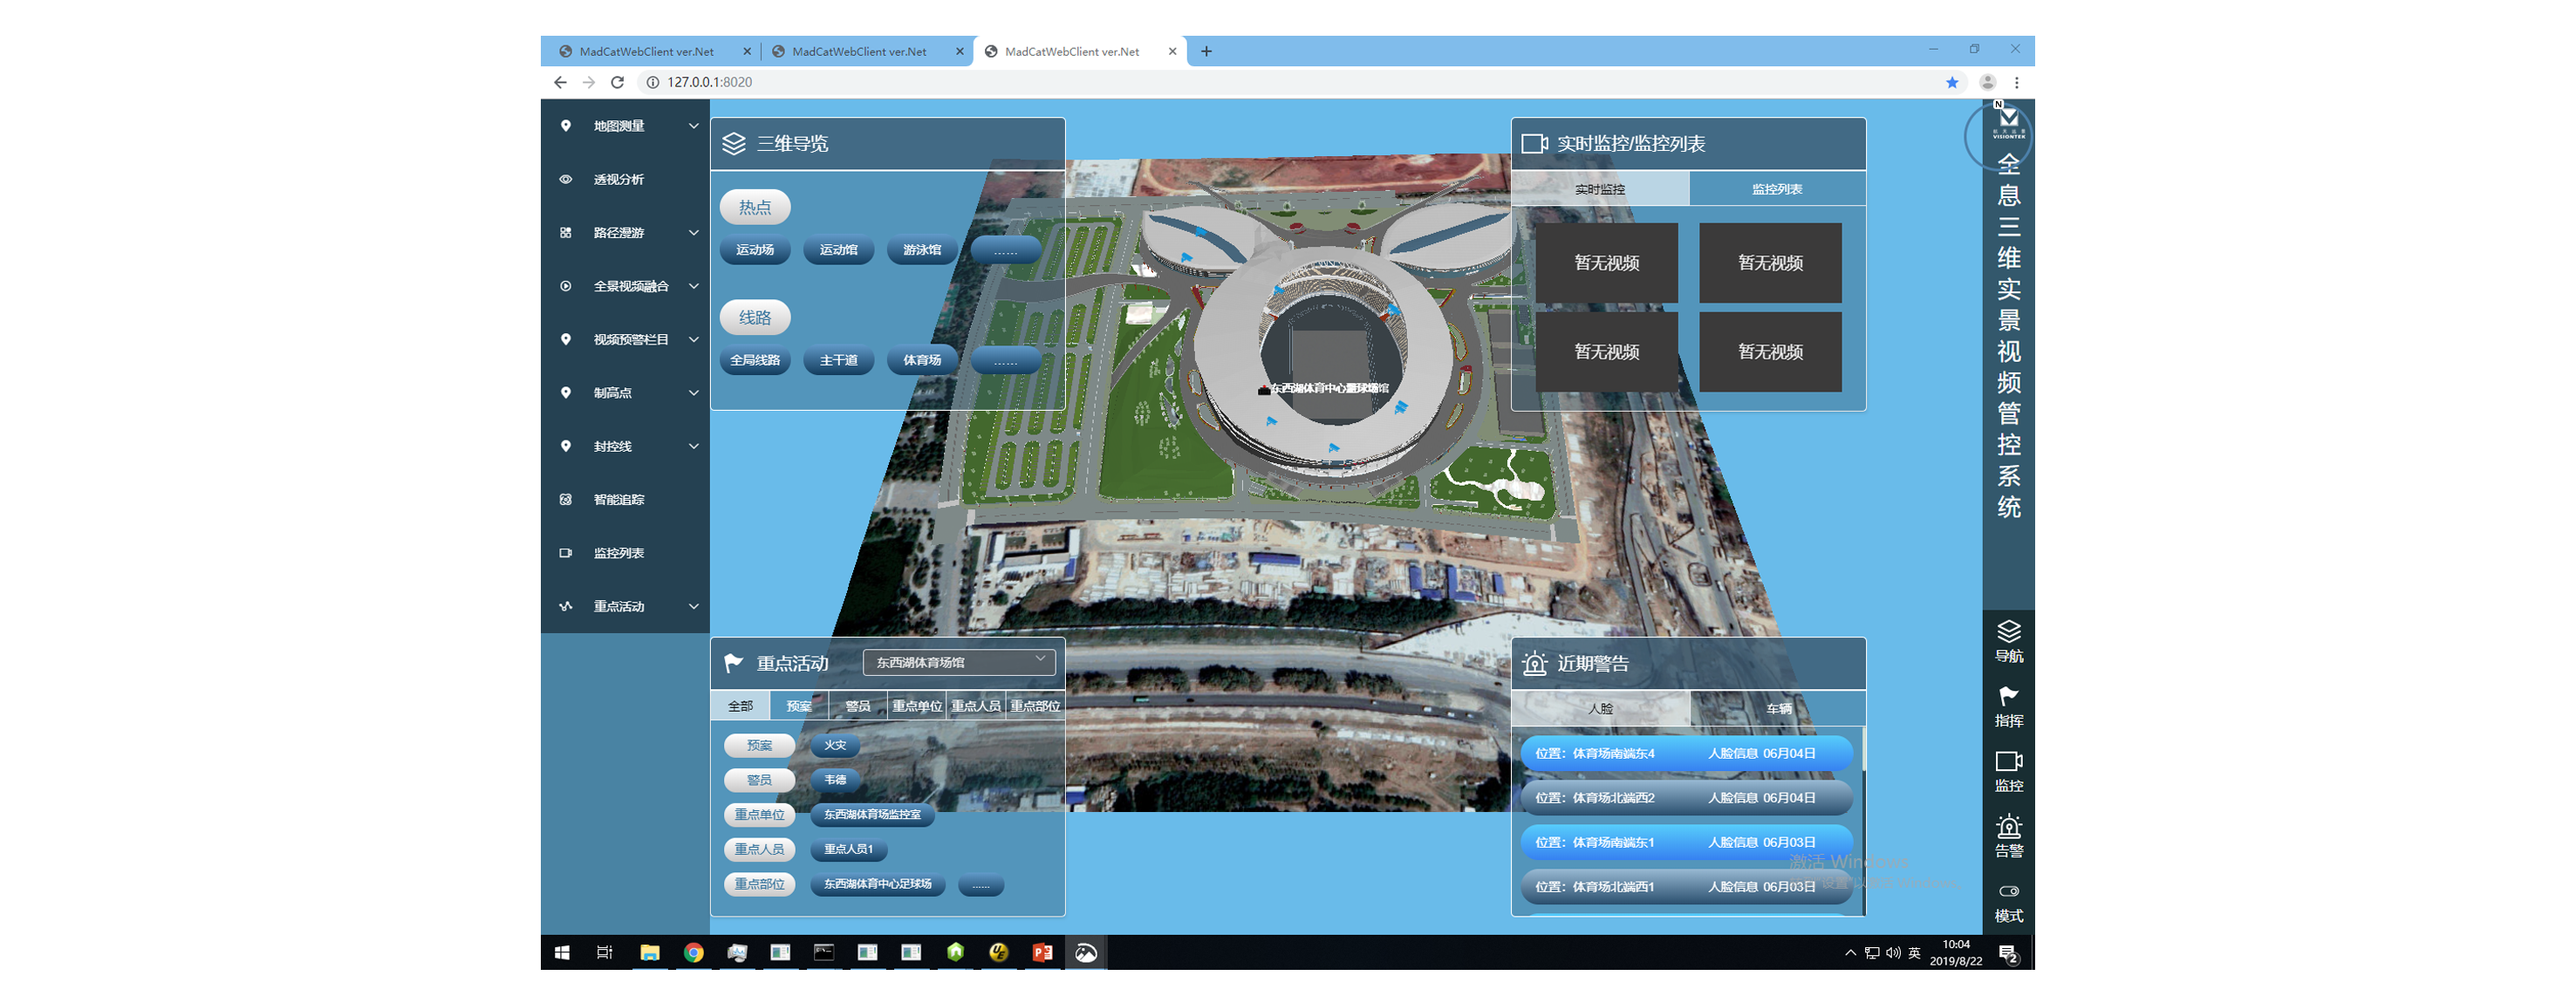2576x1003 pixels.
Task: Show hidden system tray icons
Action: point(1850,953)
